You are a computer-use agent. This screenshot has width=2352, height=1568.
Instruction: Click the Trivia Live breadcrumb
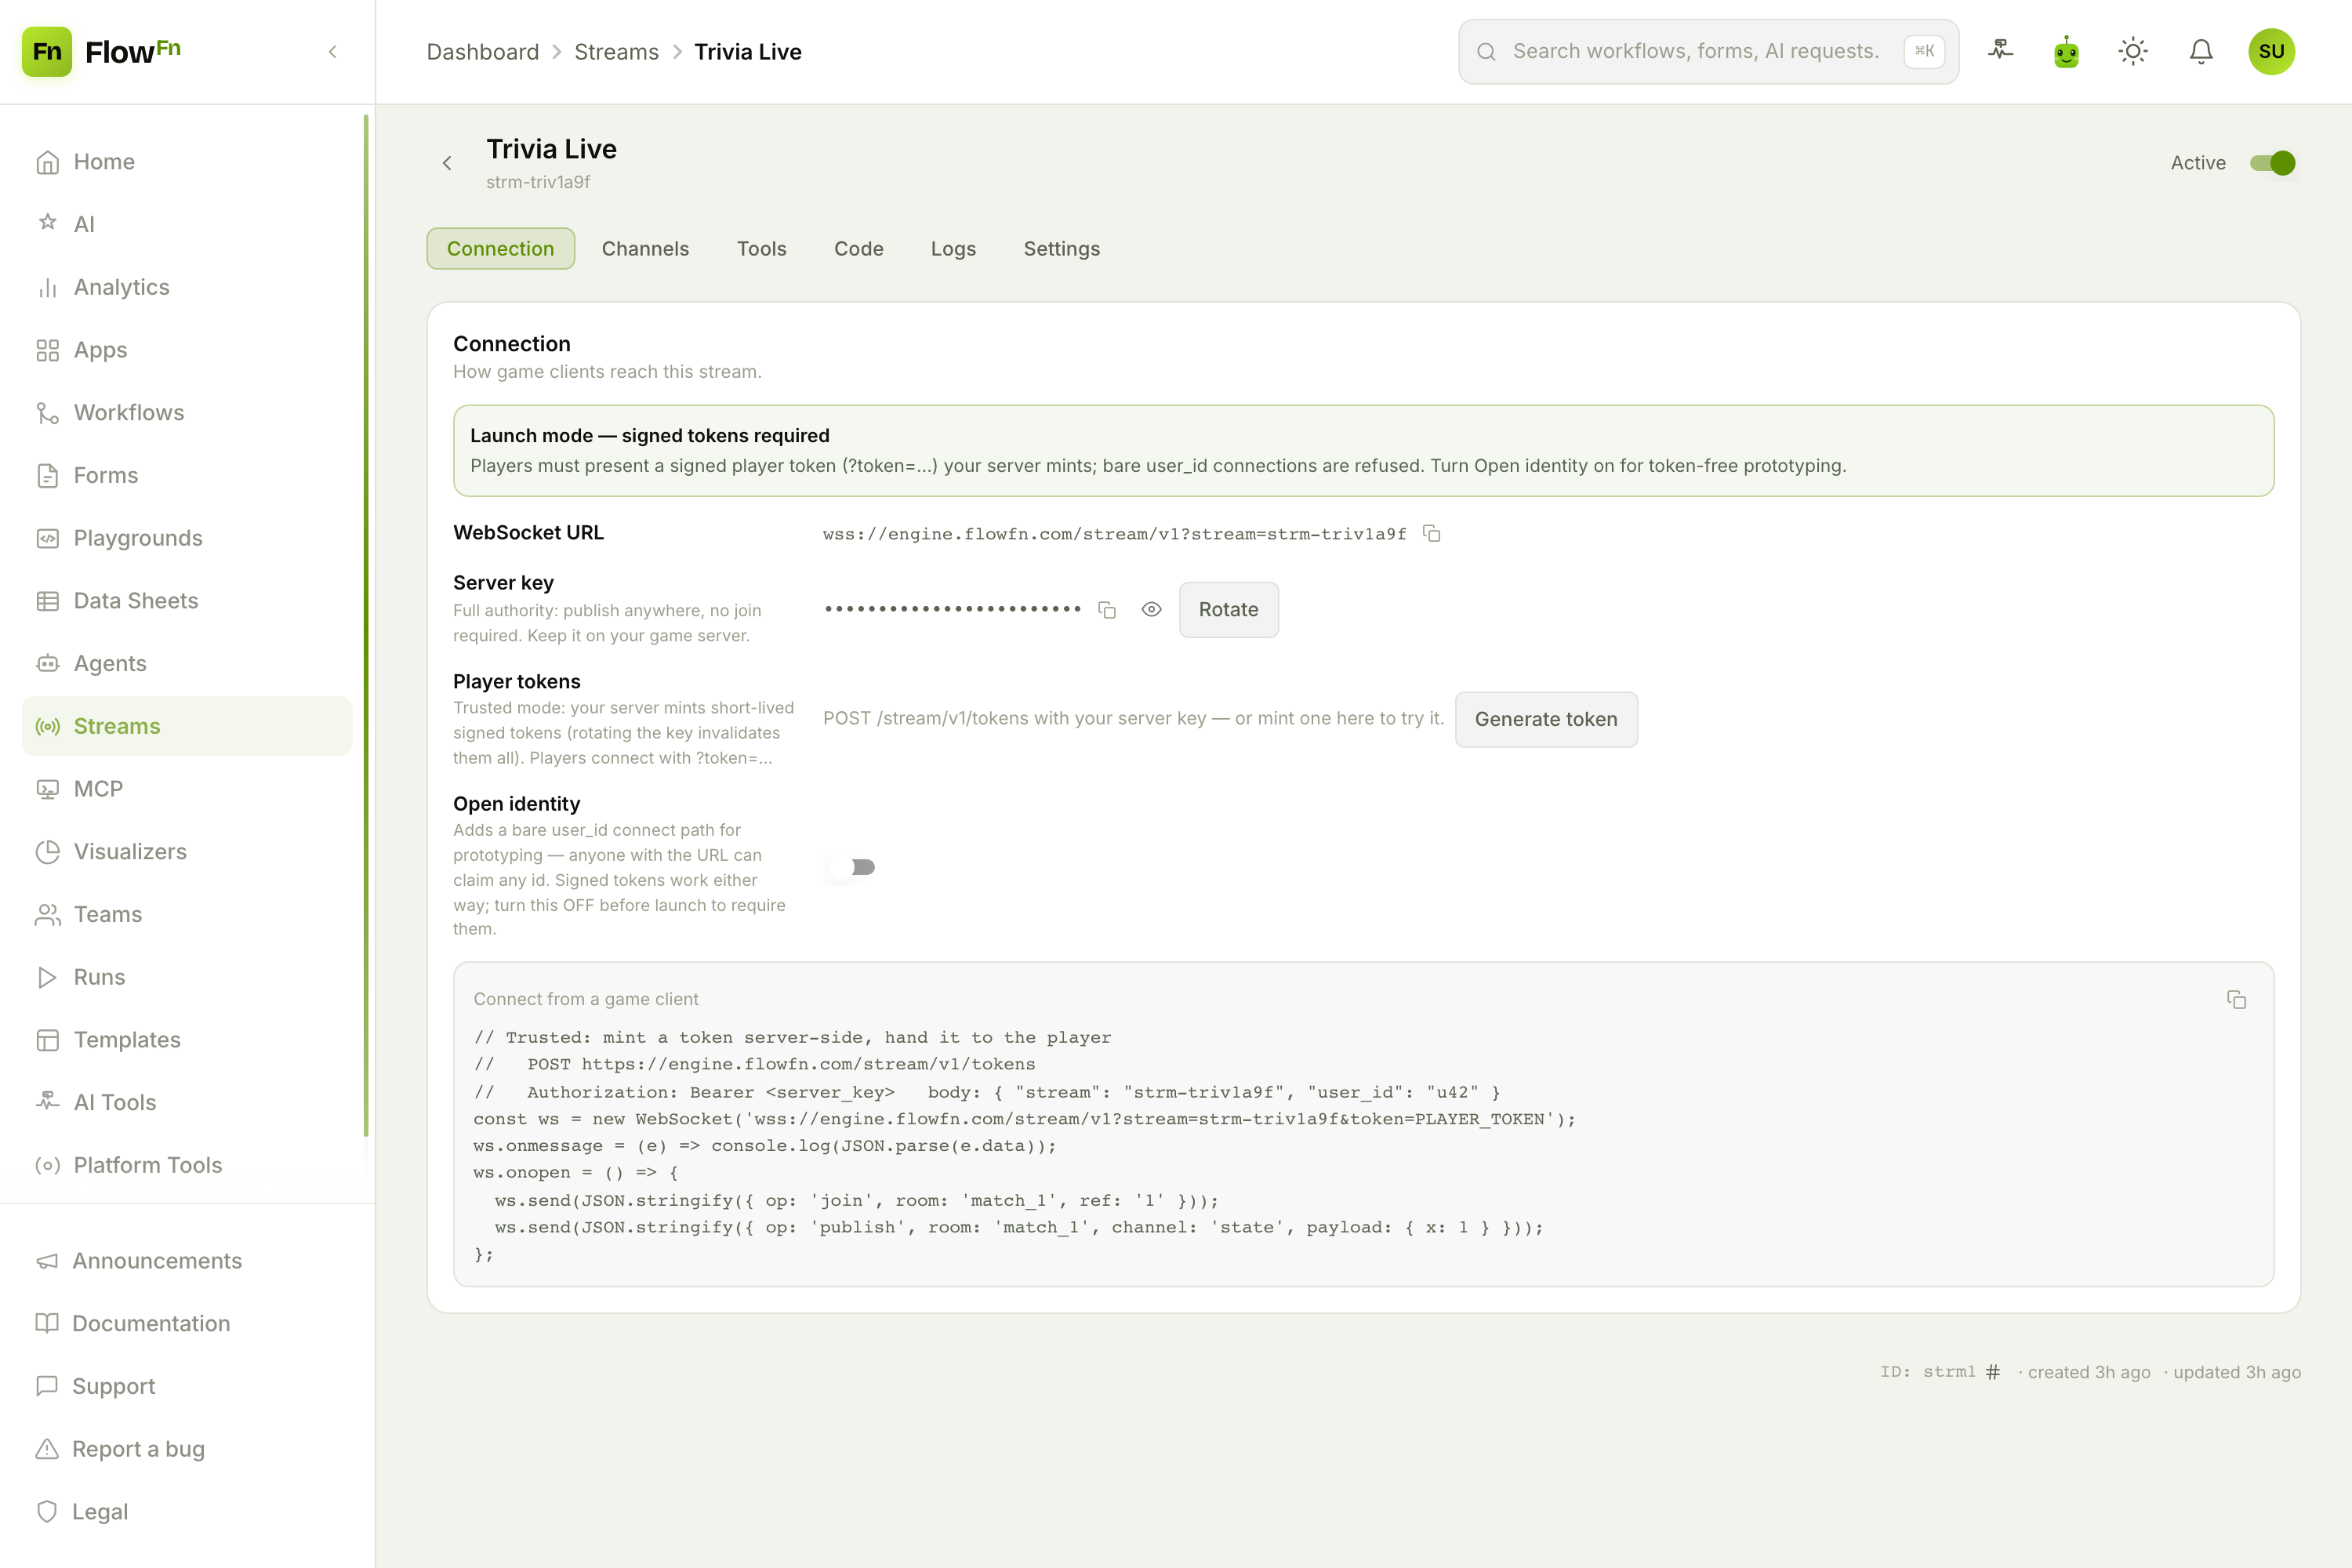[x=748, y=51]
